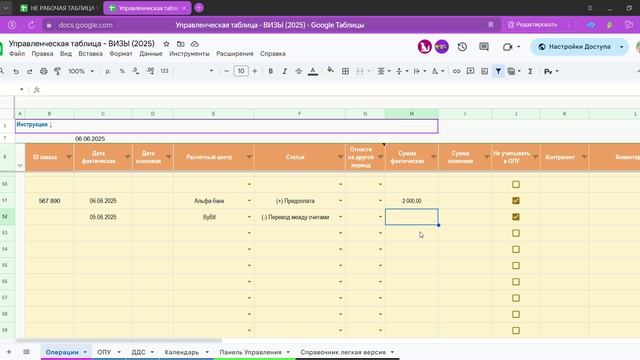This screenshot has height=360, width=640.
Task: Tick the checkbox in row 56
Action: point(516,282)
